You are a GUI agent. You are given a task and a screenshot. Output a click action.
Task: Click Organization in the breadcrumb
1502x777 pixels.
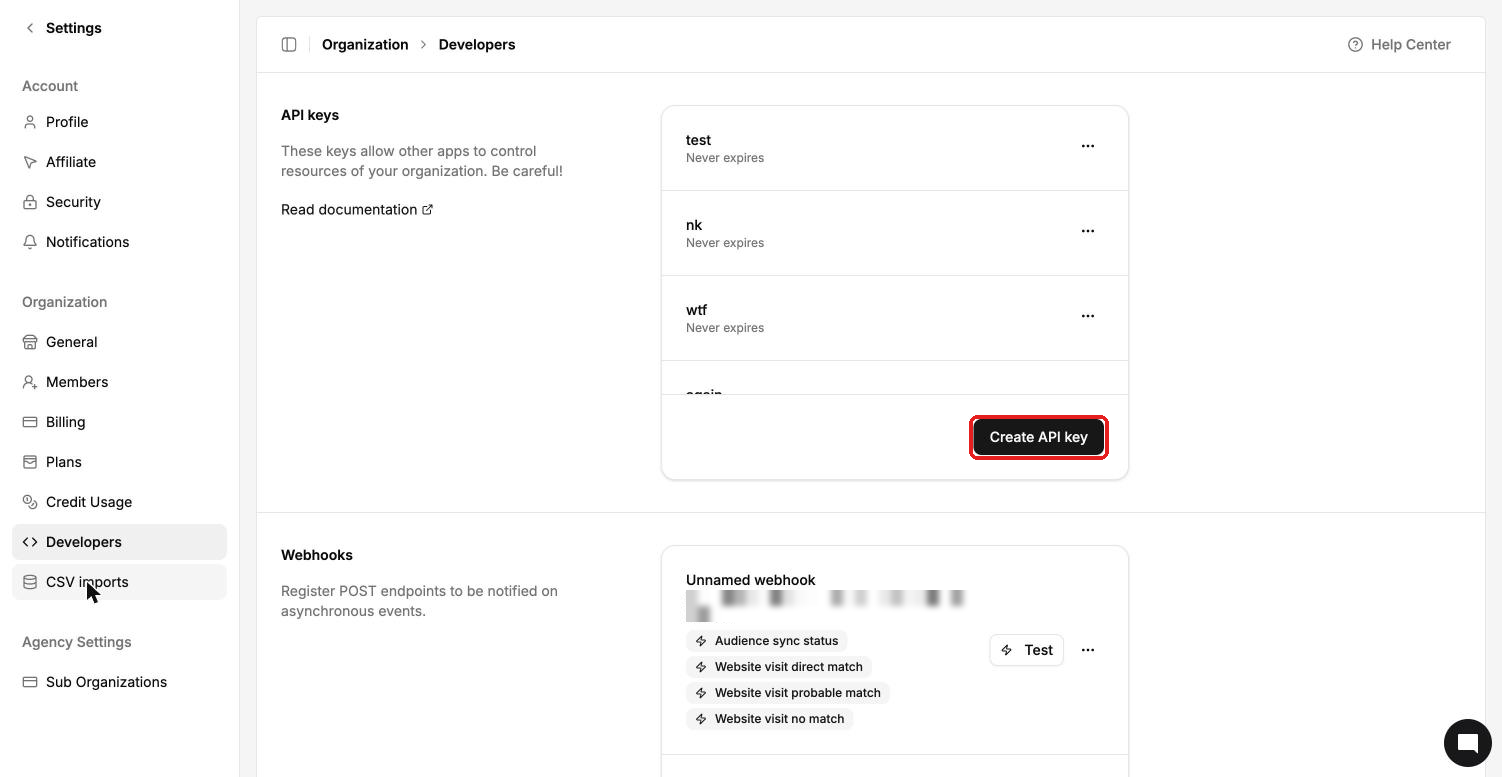pyautogui.click(x=365, y=44)
